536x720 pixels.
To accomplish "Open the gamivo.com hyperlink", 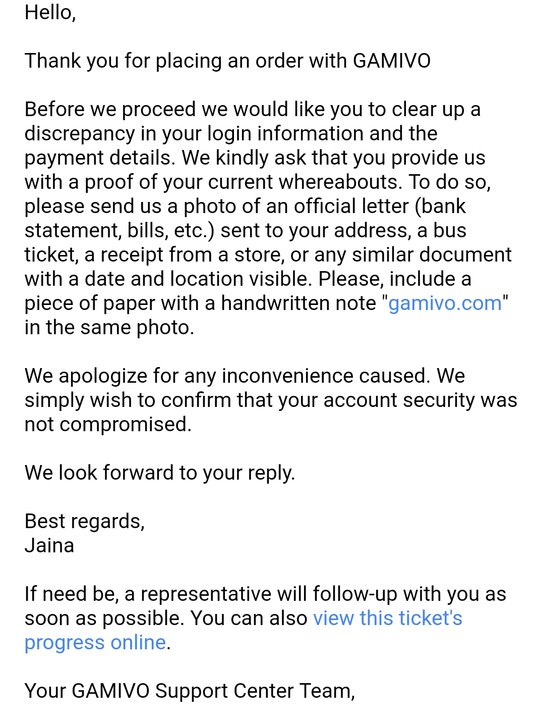I will click(x=445, y=304).
